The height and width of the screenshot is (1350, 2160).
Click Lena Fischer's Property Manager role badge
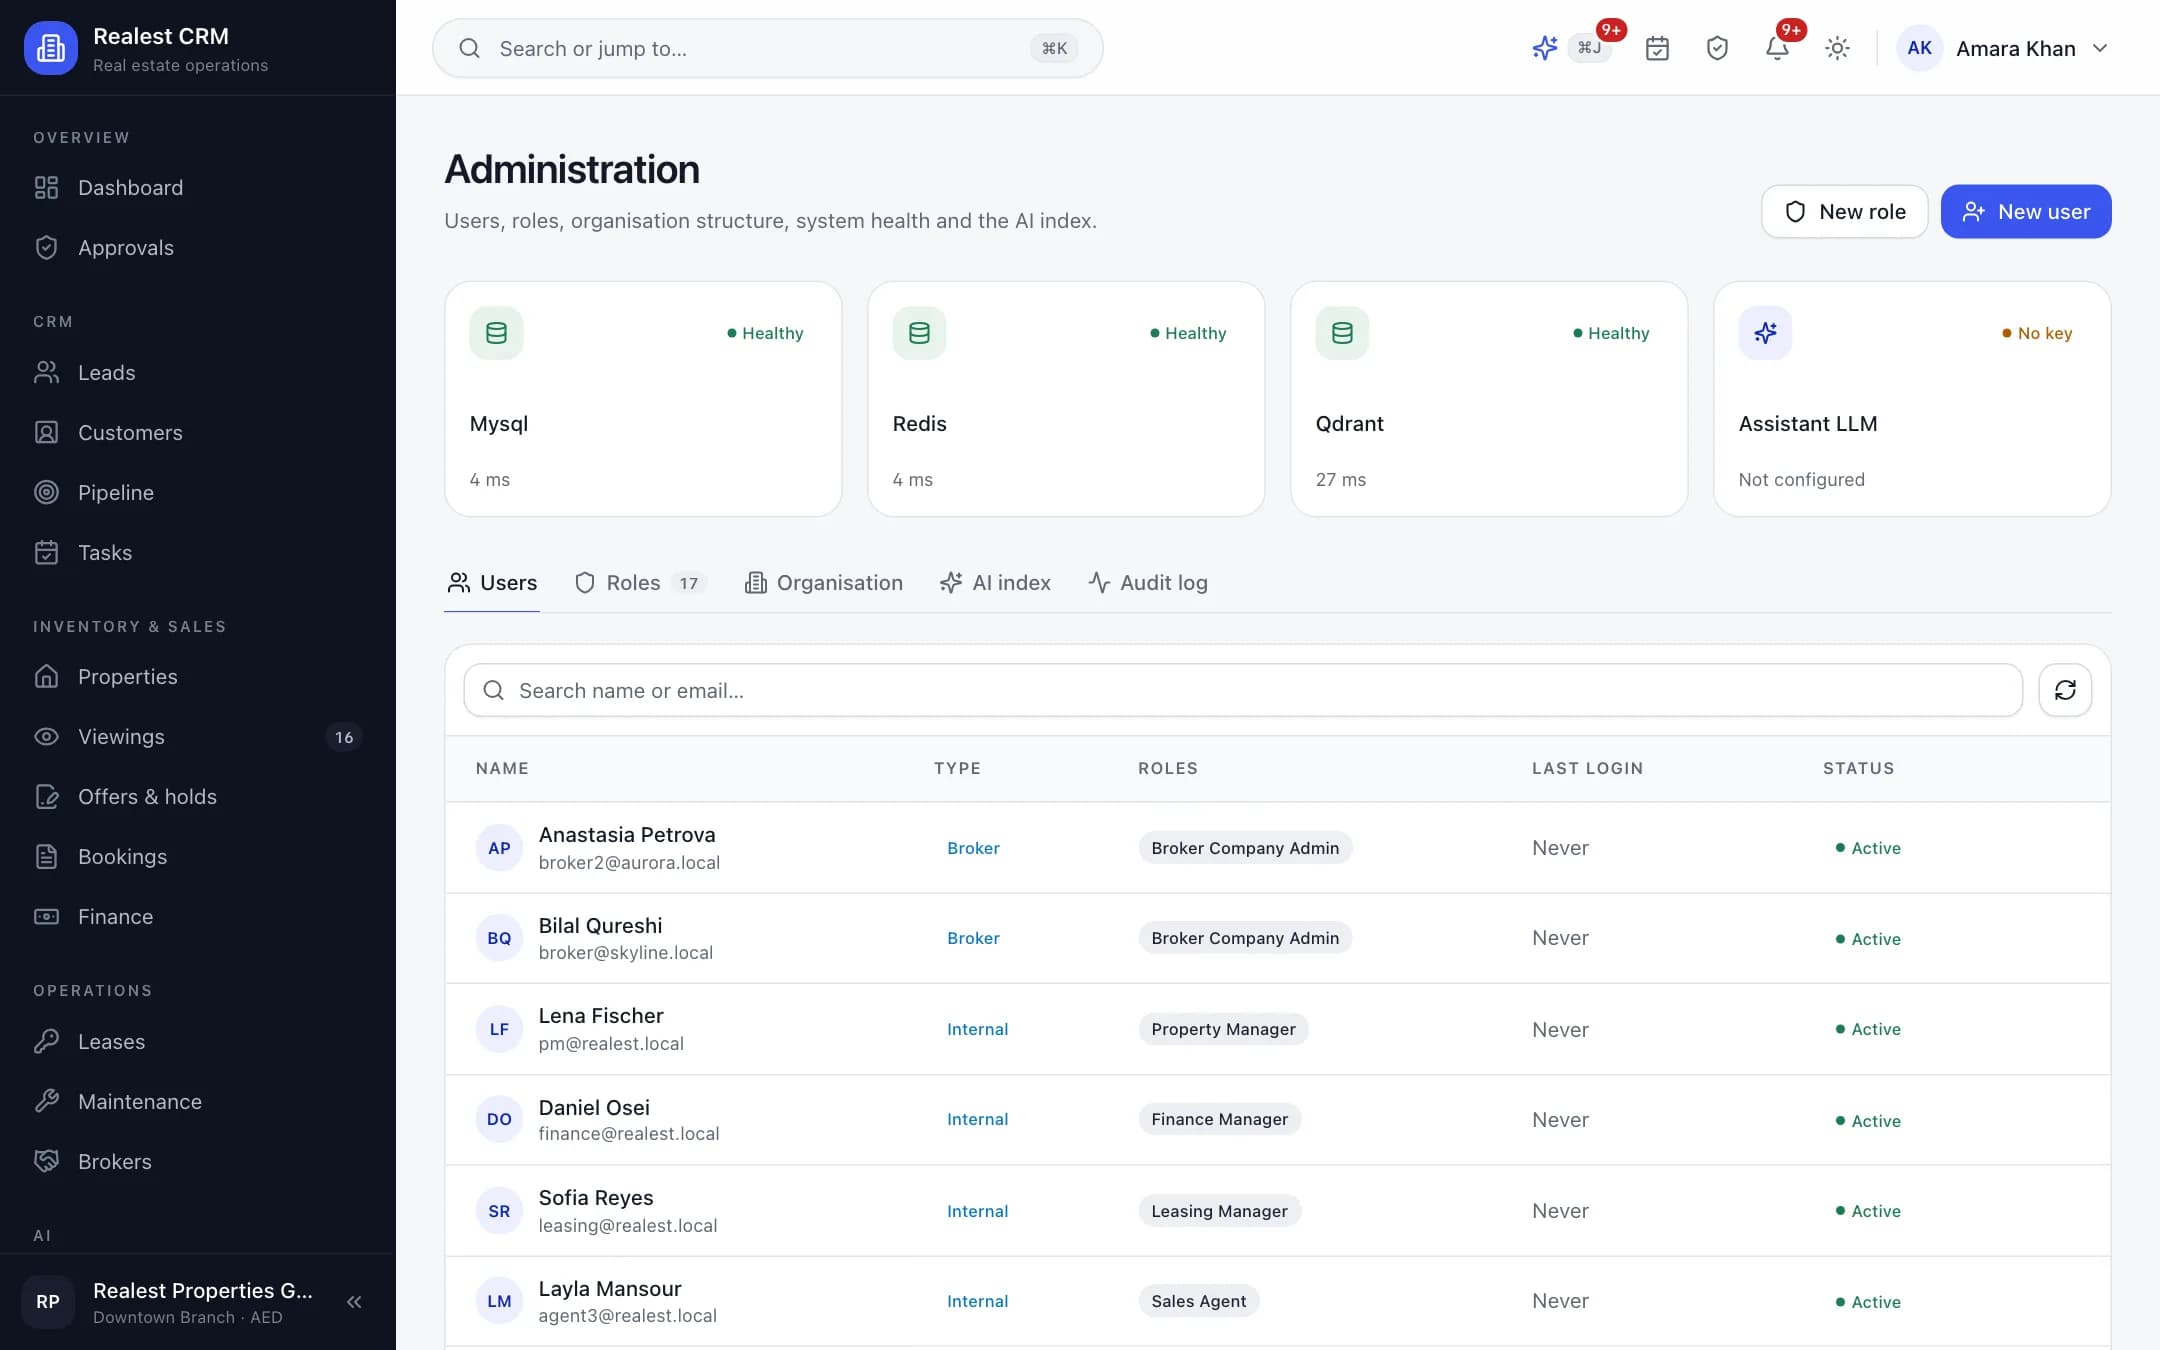(1223, 1029)
